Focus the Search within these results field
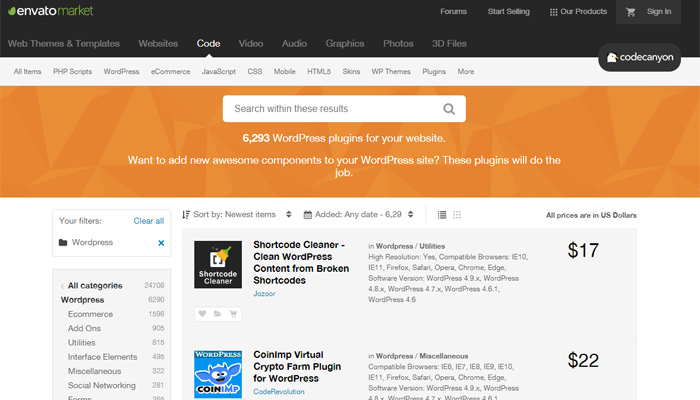Image resolution: width=700 pixels, height=400 pixels. coord(344,108)
